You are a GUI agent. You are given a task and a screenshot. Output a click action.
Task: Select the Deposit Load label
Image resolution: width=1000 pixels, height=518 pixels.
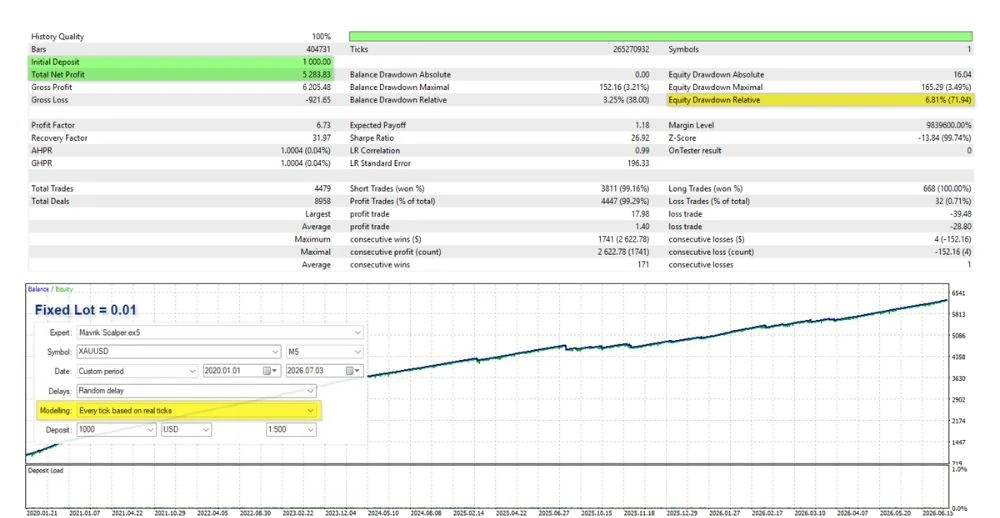(x=46, y=471)
